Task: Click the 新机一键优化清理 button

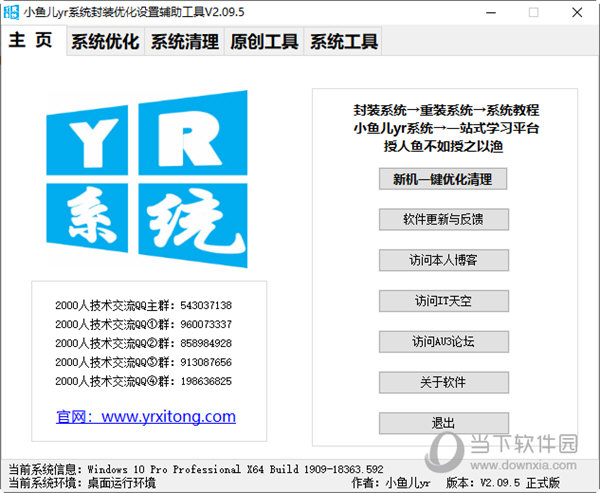Action: tap(443, 179)
